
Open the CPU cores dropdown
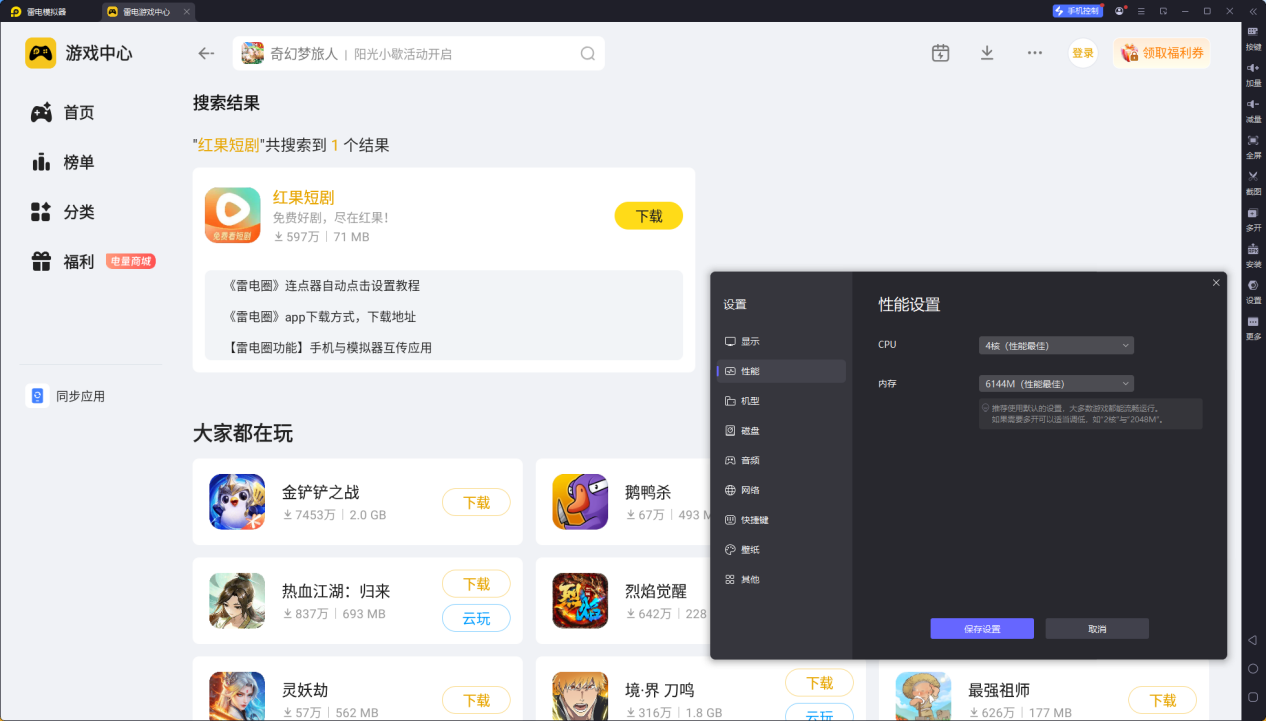pos(1056,345)
